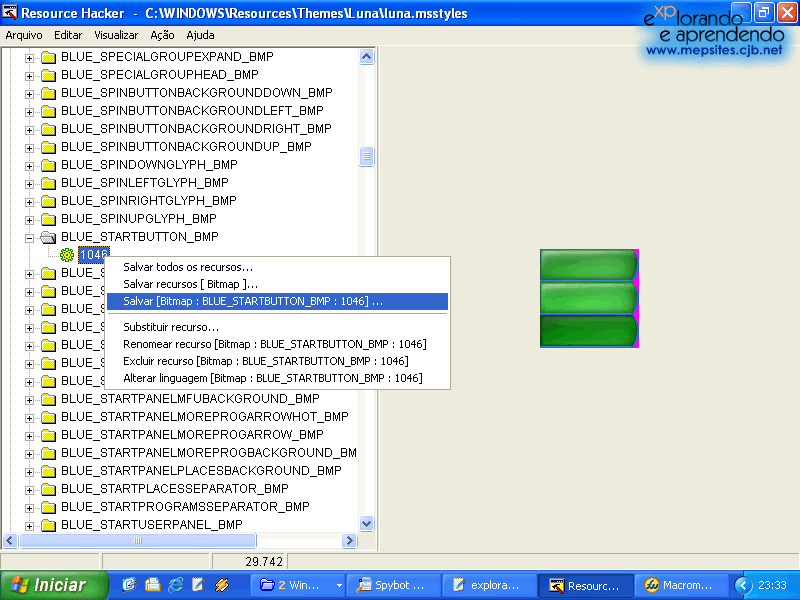
Task: Open the Visualizar menu
Action: pos(116,35)
